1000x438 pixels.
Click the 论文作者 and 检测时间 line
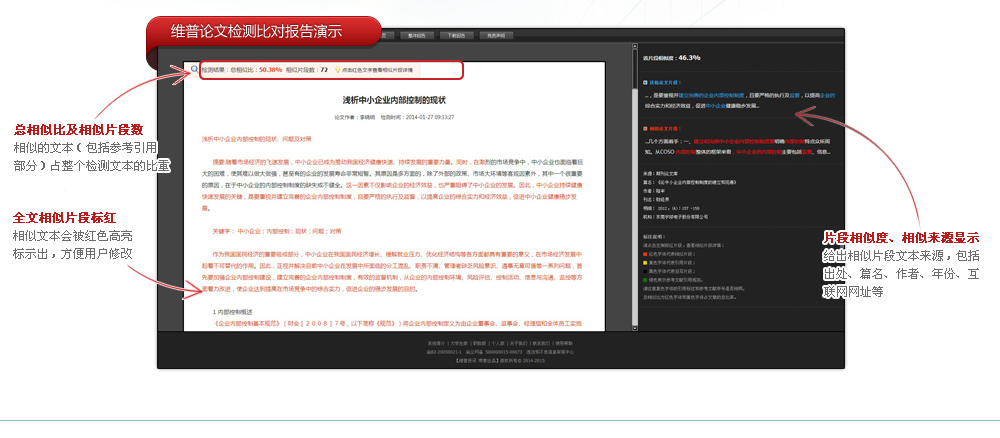click(x=394, y=117)
